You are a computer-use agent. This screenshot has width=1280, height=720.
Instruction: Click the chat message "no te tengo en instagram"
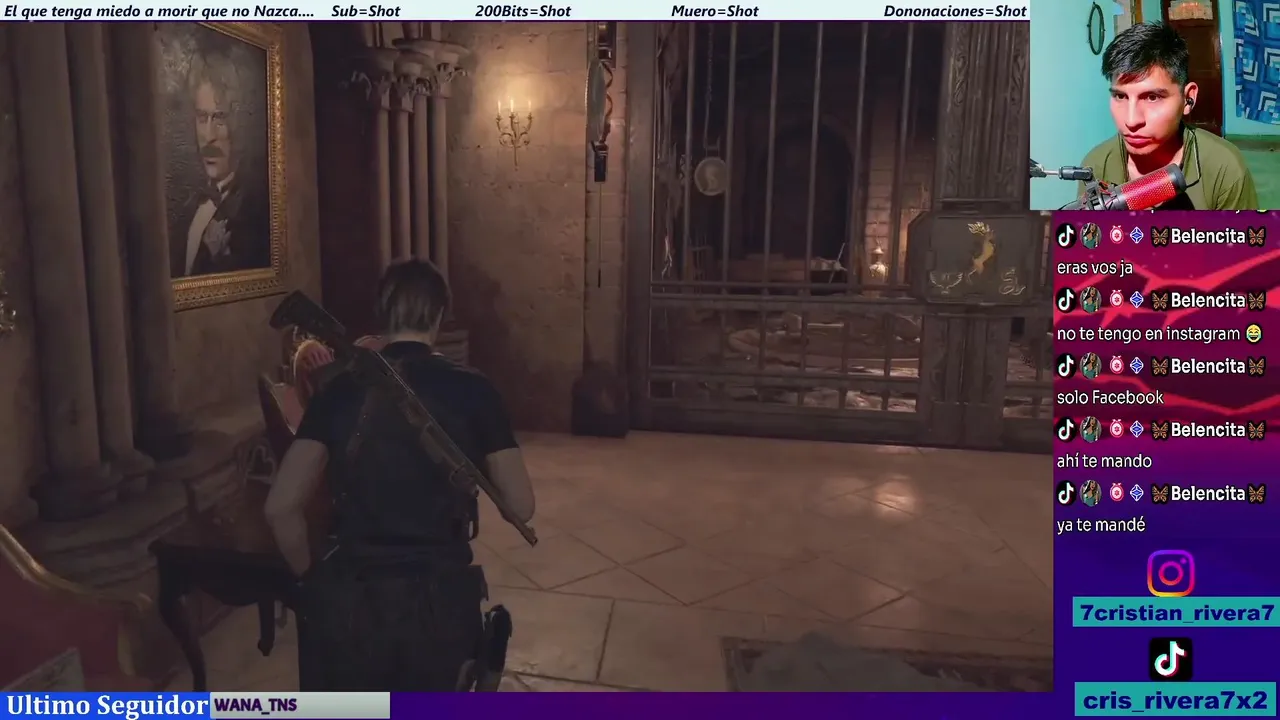tap(1149, 333)
